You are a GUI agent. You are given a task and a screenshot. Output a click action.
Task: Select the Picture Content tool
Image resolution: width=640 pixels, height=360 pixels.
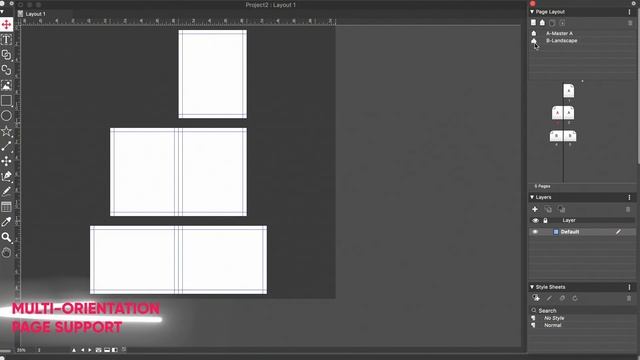click(6, 85)
